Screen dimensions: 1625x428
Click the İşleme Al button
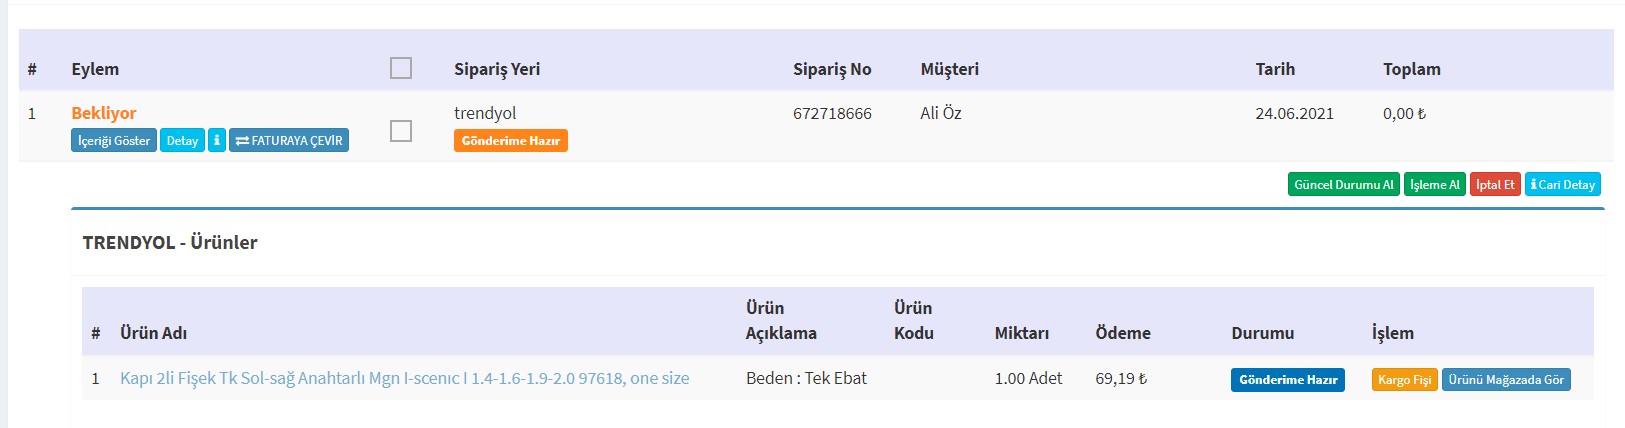[1434, 185]
